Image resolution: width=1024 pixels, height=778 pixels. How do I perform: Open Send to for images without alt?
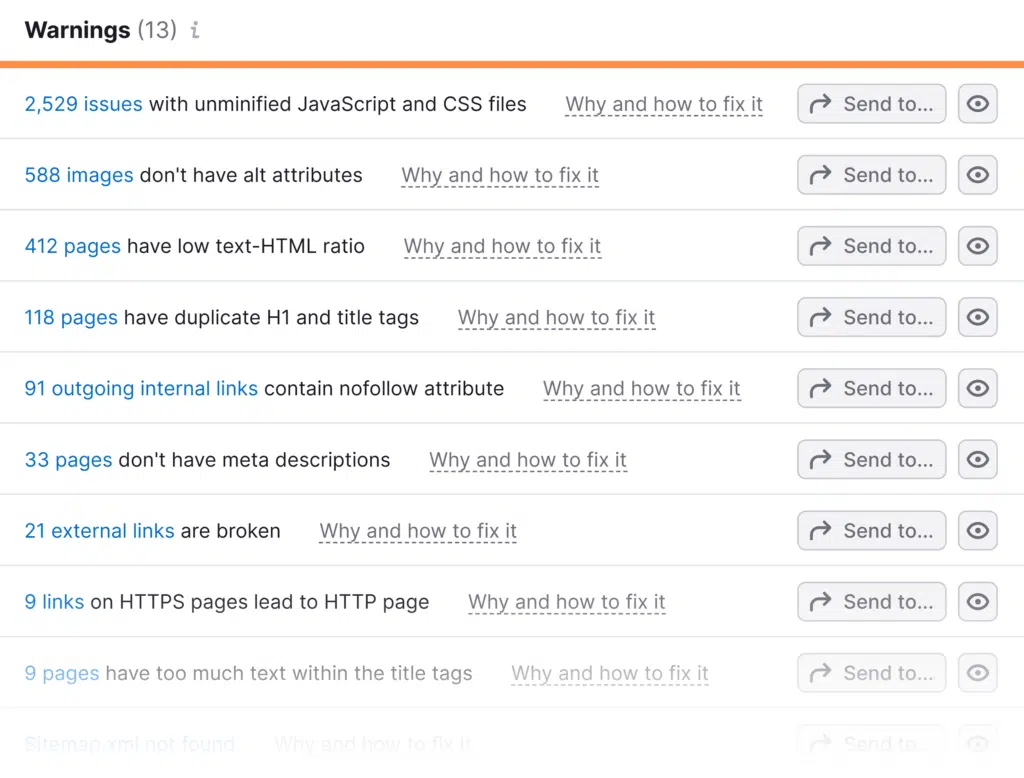(871, 175)
